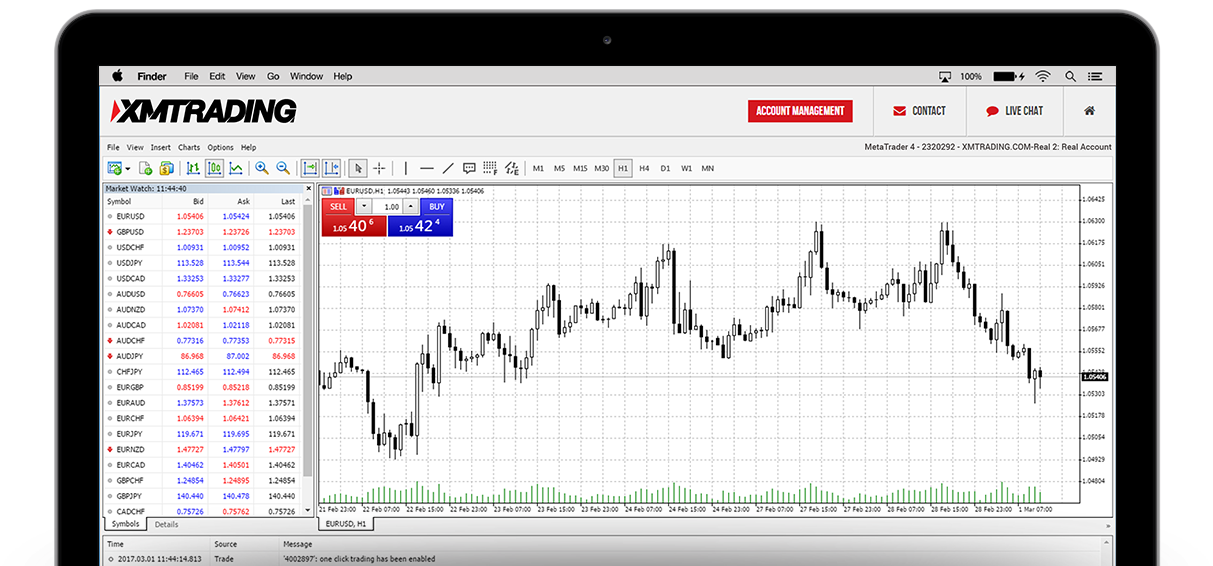Image resolution: width=1213 pixels, height=566 pixels.
Task: Open the LIVE CHAT link
Action: (x=1014, y=111)
